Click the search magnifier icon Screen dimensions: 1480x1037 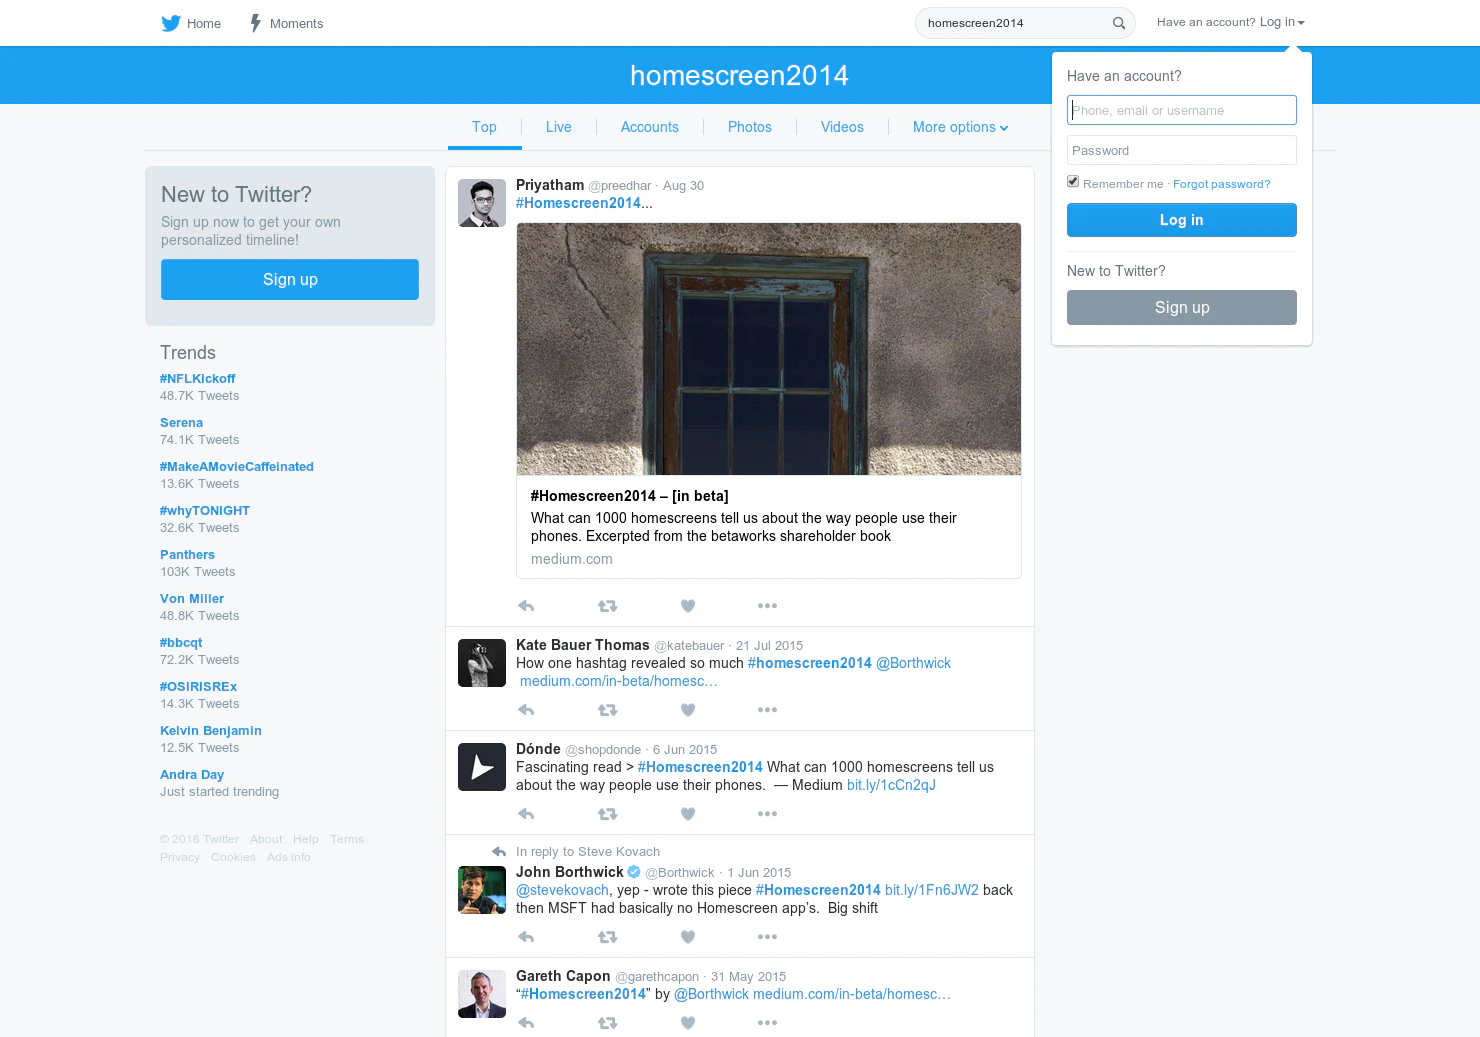tap(1119, 23)
